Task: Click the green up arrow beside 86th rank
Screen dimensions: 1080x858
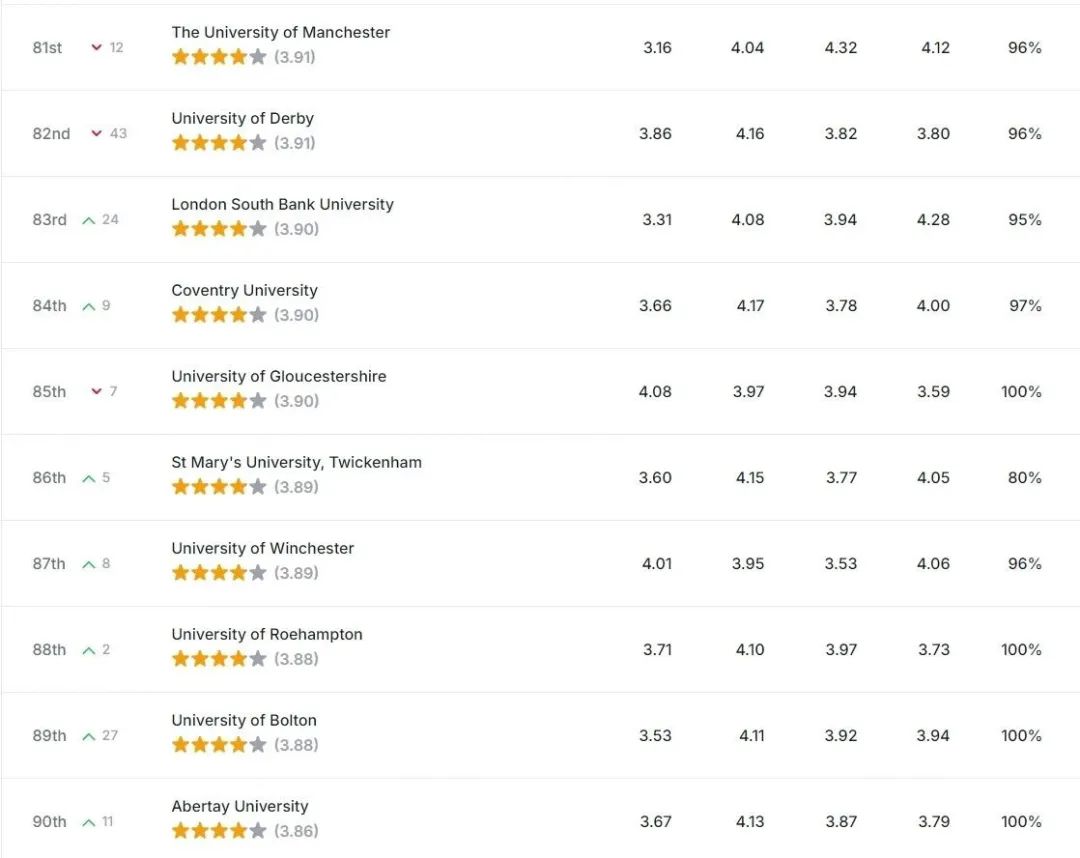Action: (89, 478)
